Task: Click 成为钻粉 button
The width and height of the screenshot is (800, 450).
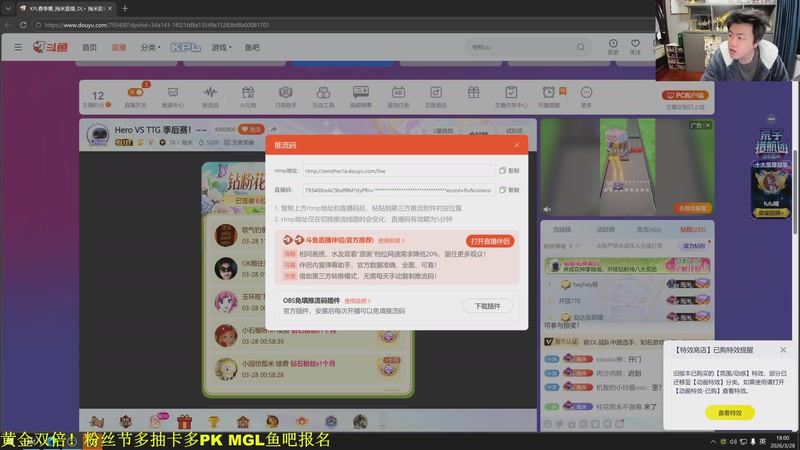Action: click(x=694, y=246)
